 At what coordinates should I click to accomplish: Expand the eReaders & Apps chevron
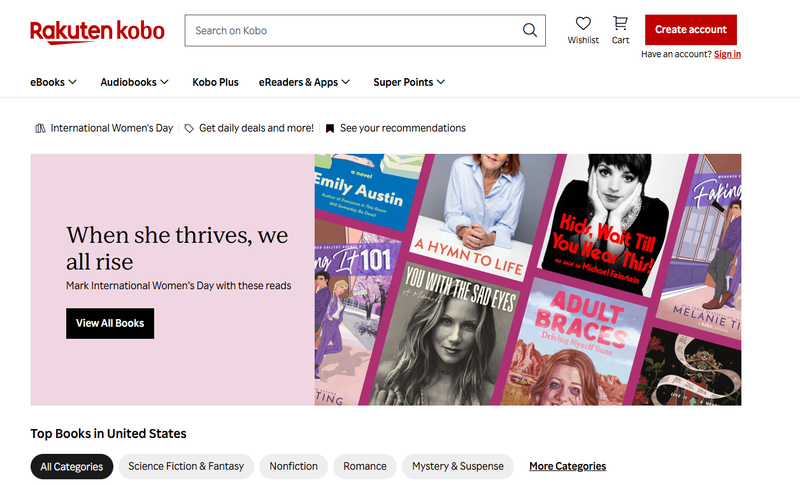click(x=346, y=82)
